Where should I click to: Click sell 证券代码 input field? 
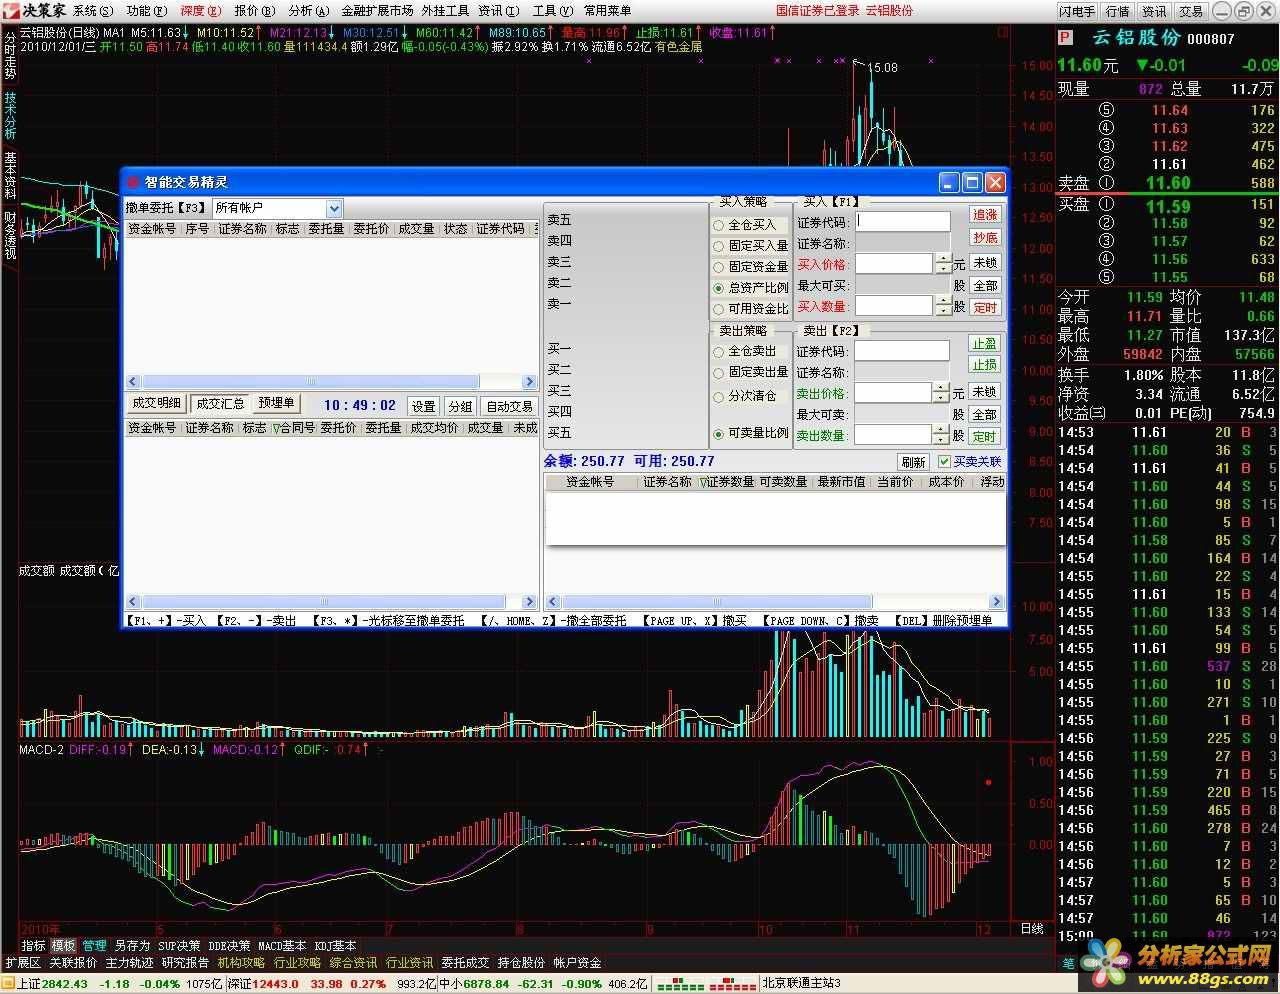902,351
